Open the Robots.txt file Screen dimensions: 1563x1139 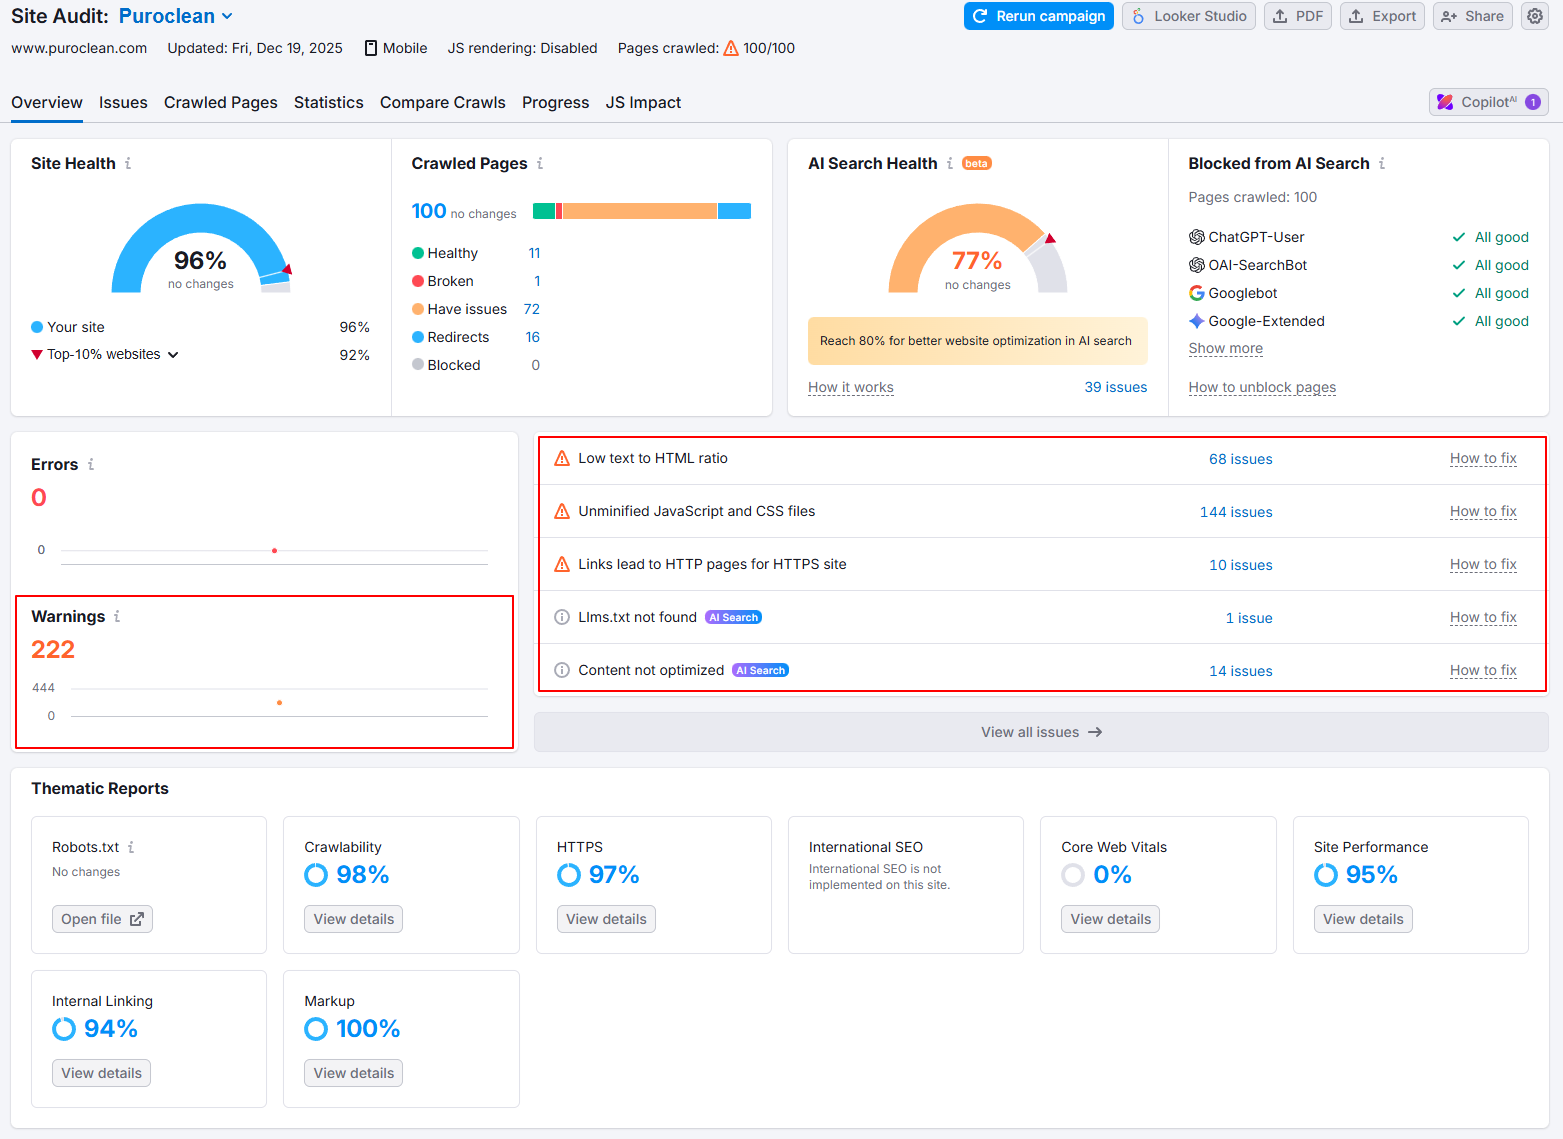(x=102, y=919)
